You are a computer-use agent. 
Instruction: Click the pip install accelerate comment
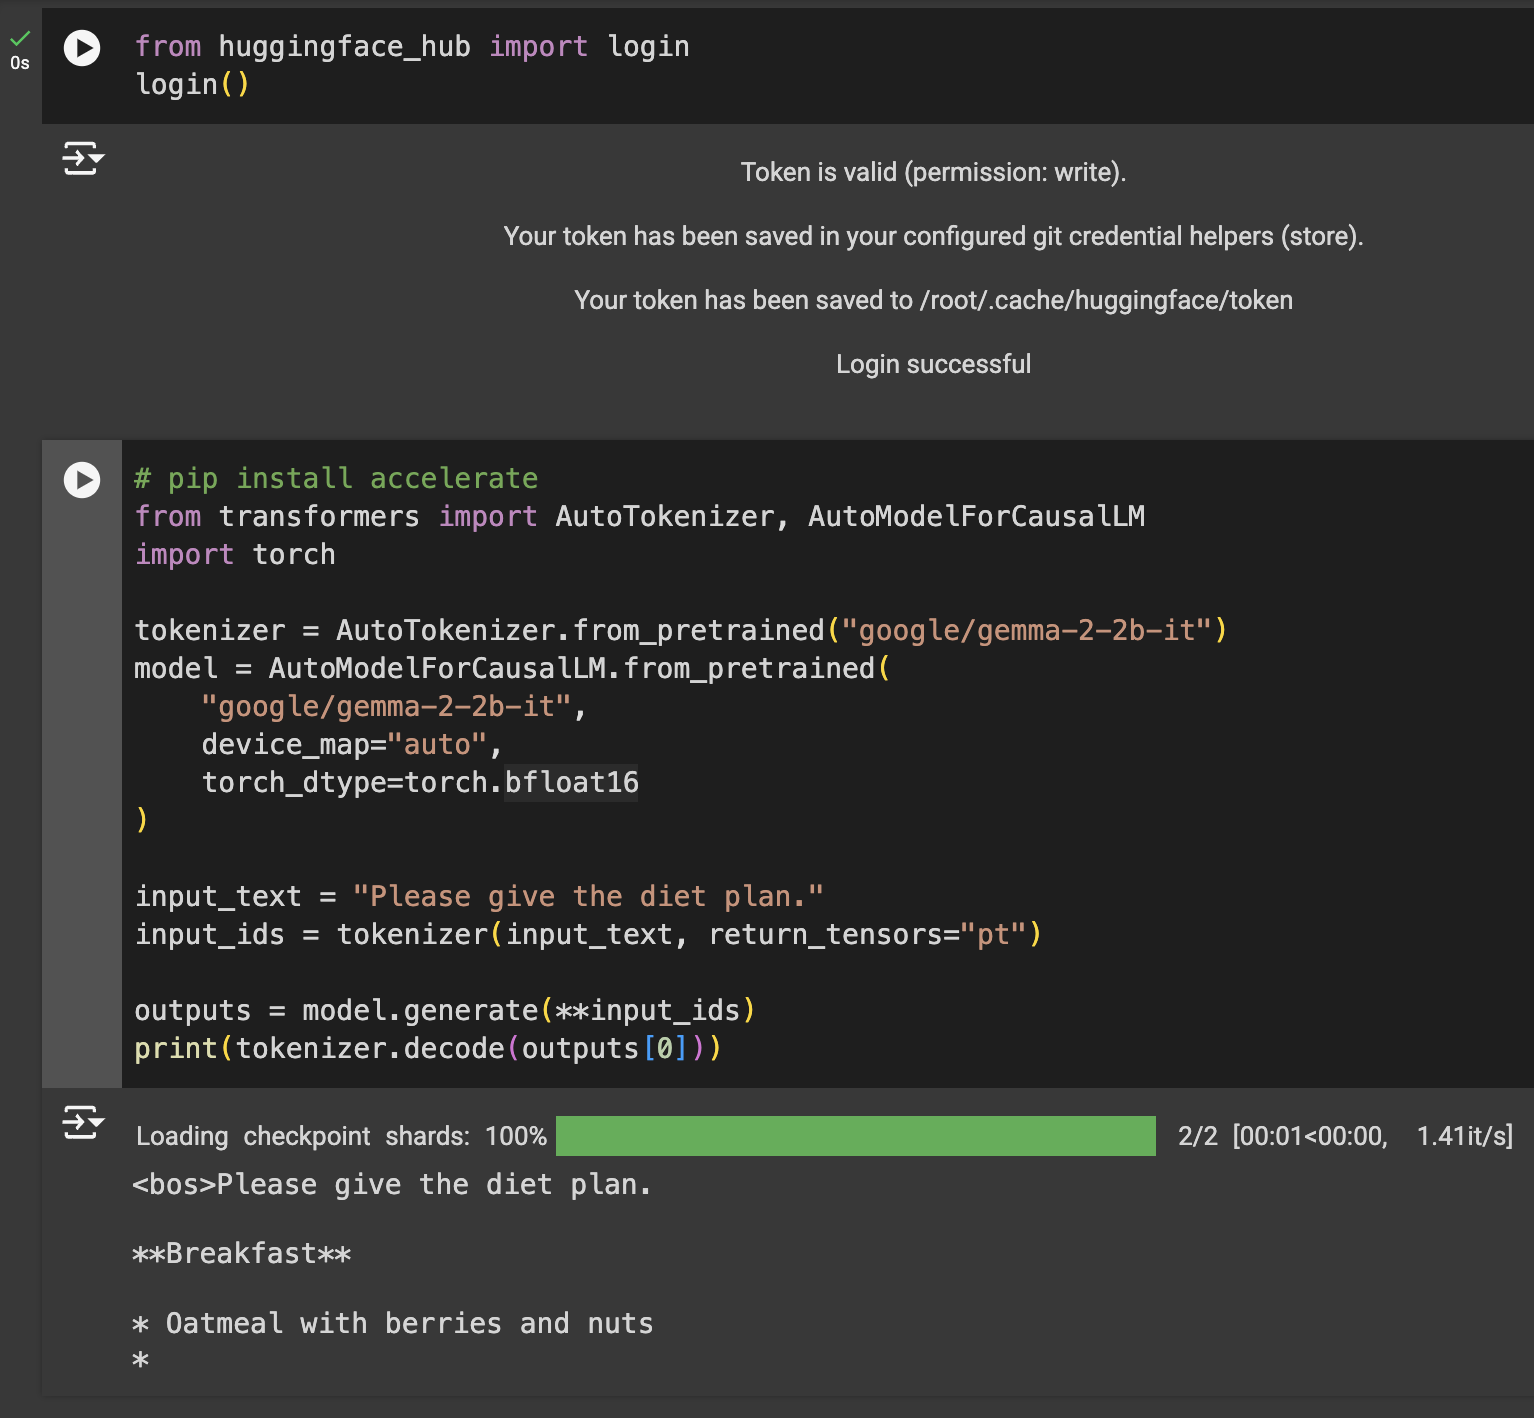(336, 478)
